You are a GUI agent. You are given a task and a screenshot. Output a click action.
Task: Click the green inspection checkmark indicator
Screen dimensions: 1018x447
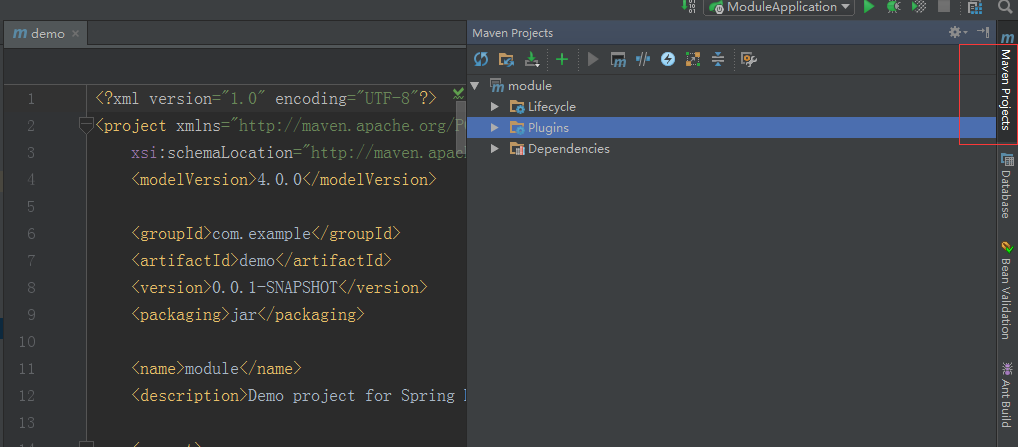tap(458, 95)
